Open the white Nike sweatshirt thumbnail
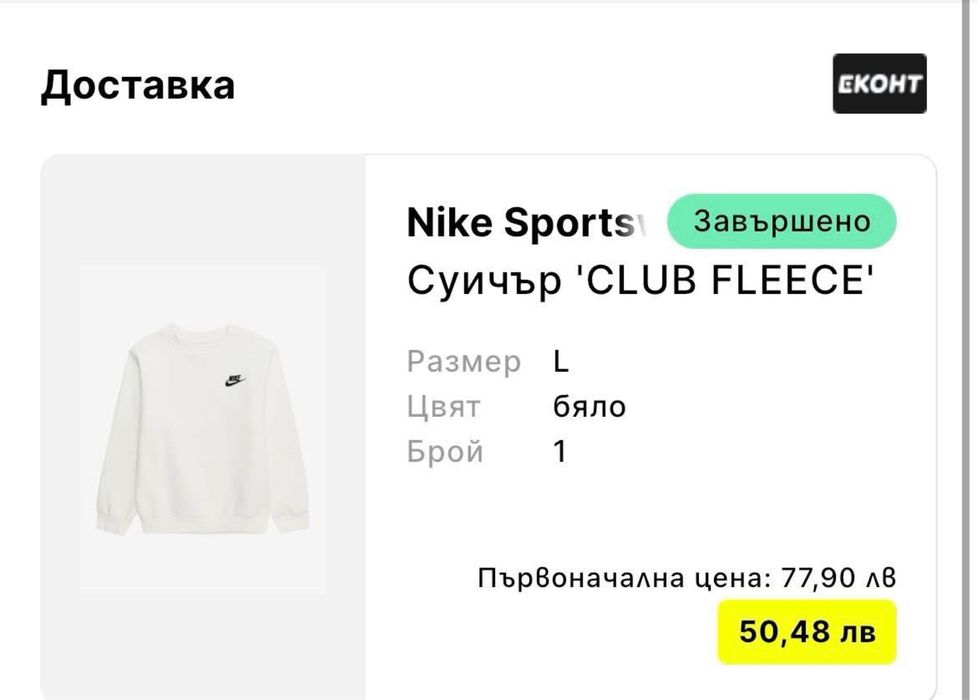The image size is (977, 700). pos(202,429)
